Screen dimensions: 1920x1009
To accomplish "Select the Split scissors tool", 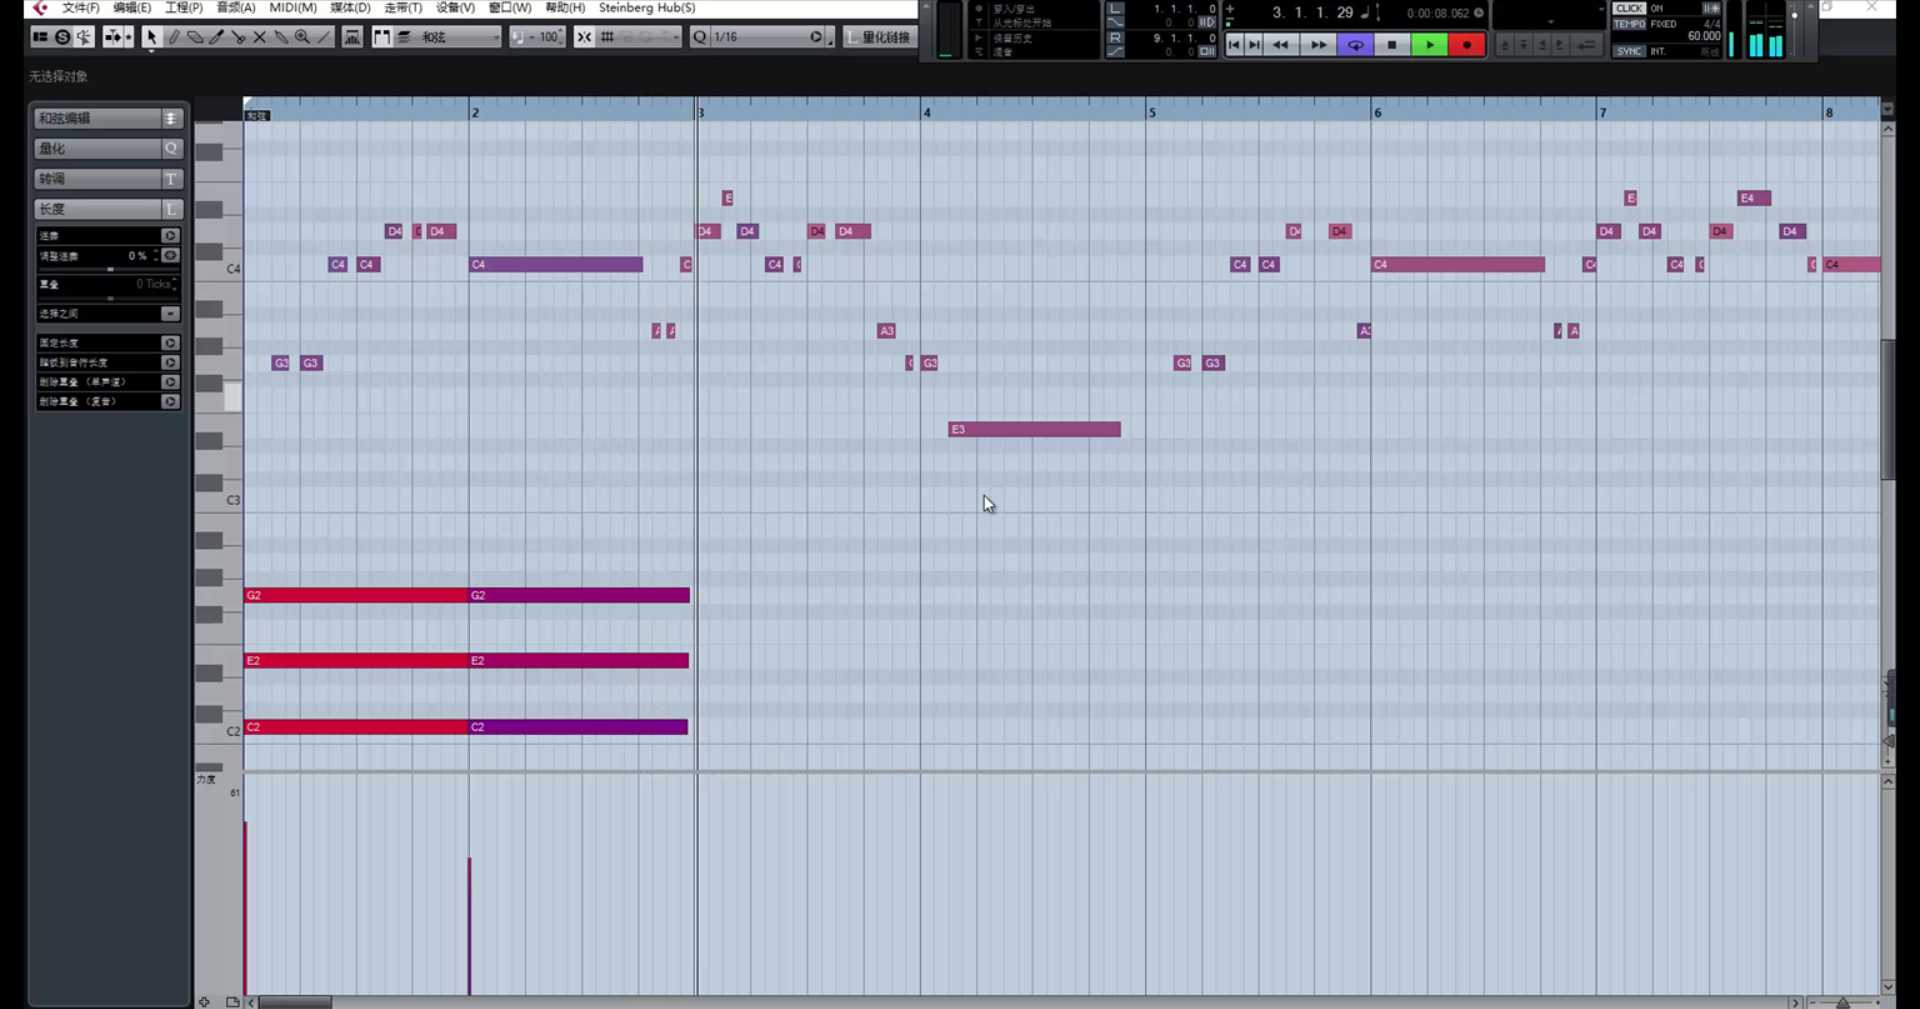I will [238, 37].
